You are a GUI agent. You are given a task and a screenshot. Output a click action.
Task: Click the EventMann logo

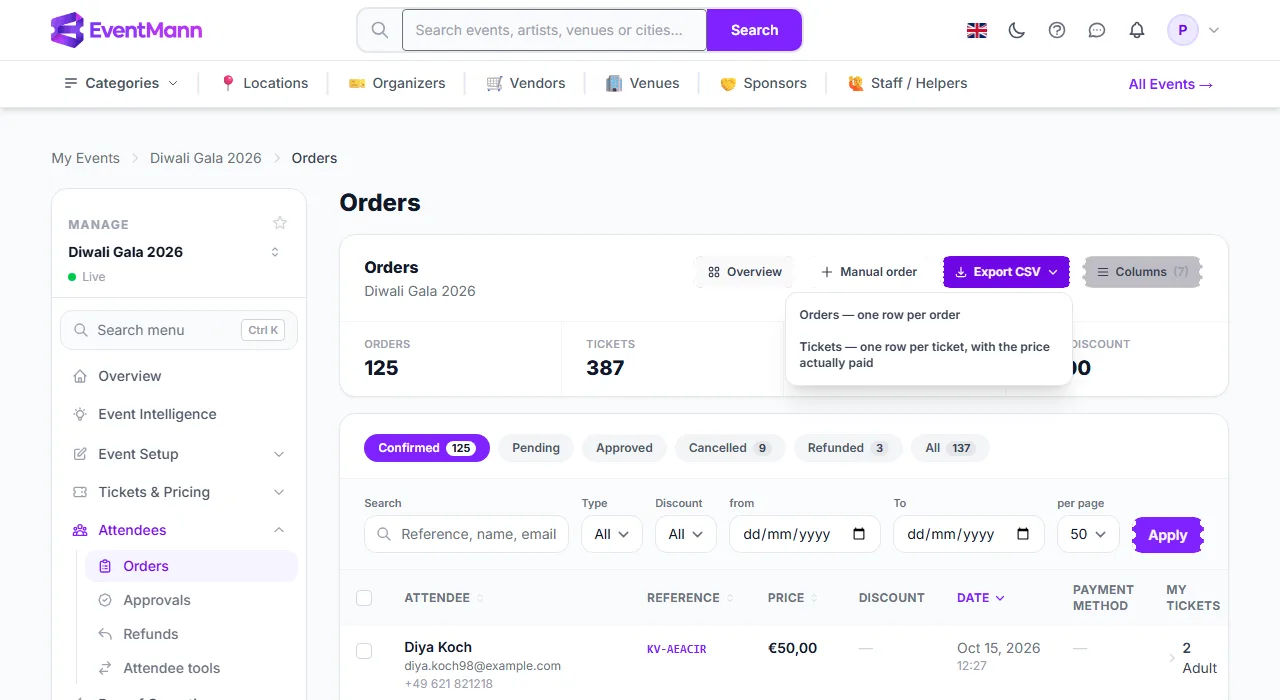click(x=126, y=30)
